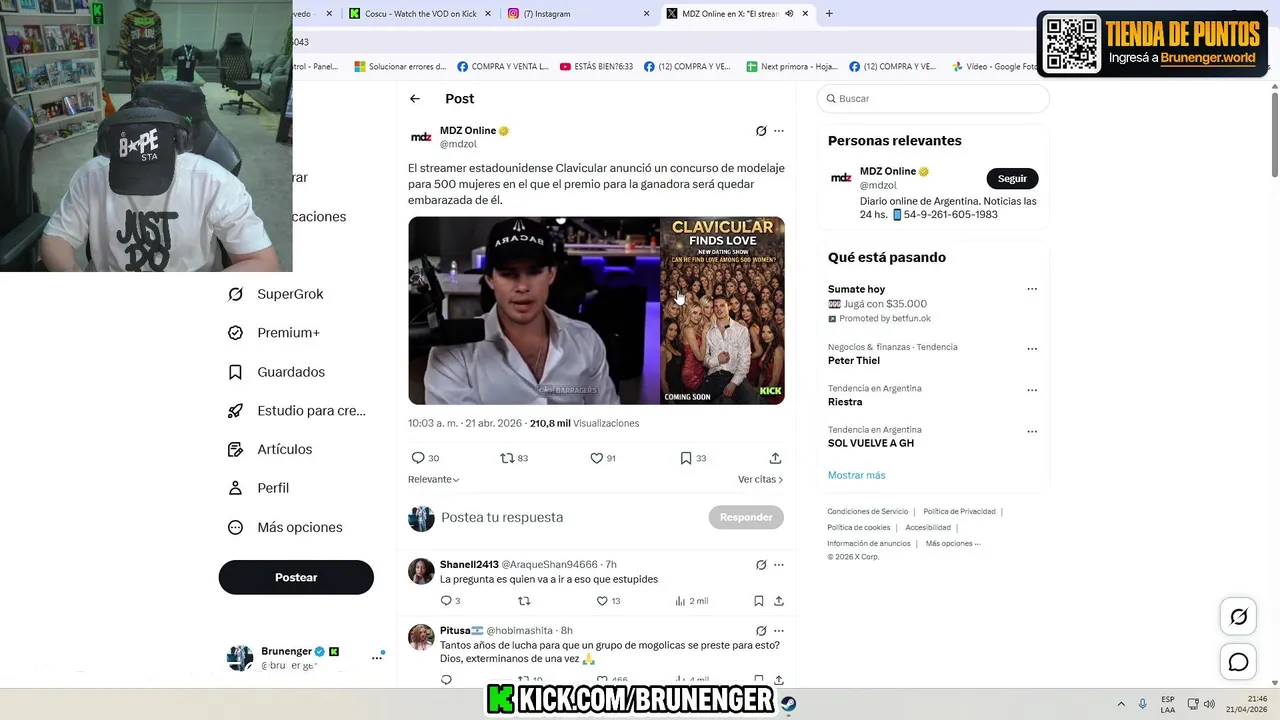Image resolution: width=1280 pixels, height=720 pixels.
Task: Open Steam icon in taskbar
Action: pos(788,703)
